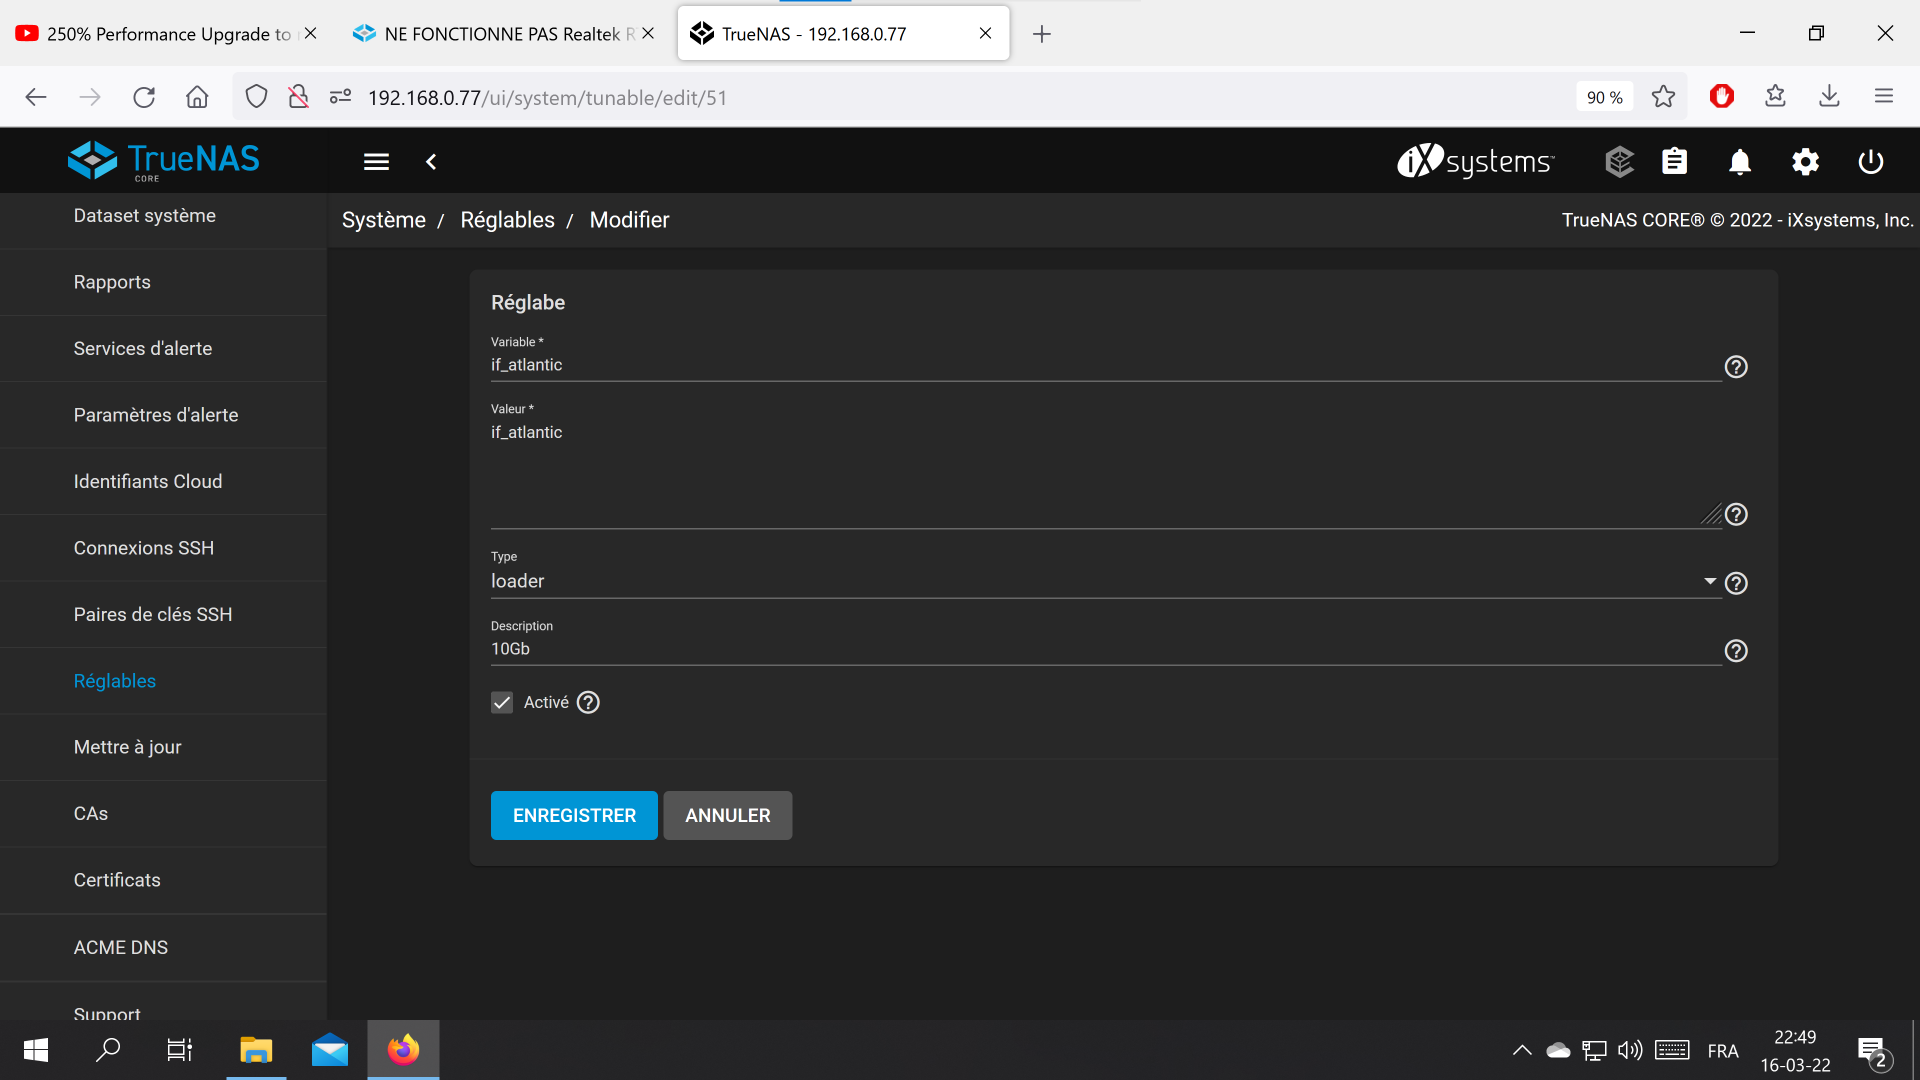This screenshot has height=1080, width=1920.
Task: Go to the Firefox home page
Action: pyautogui.click(x=197, y=97)
